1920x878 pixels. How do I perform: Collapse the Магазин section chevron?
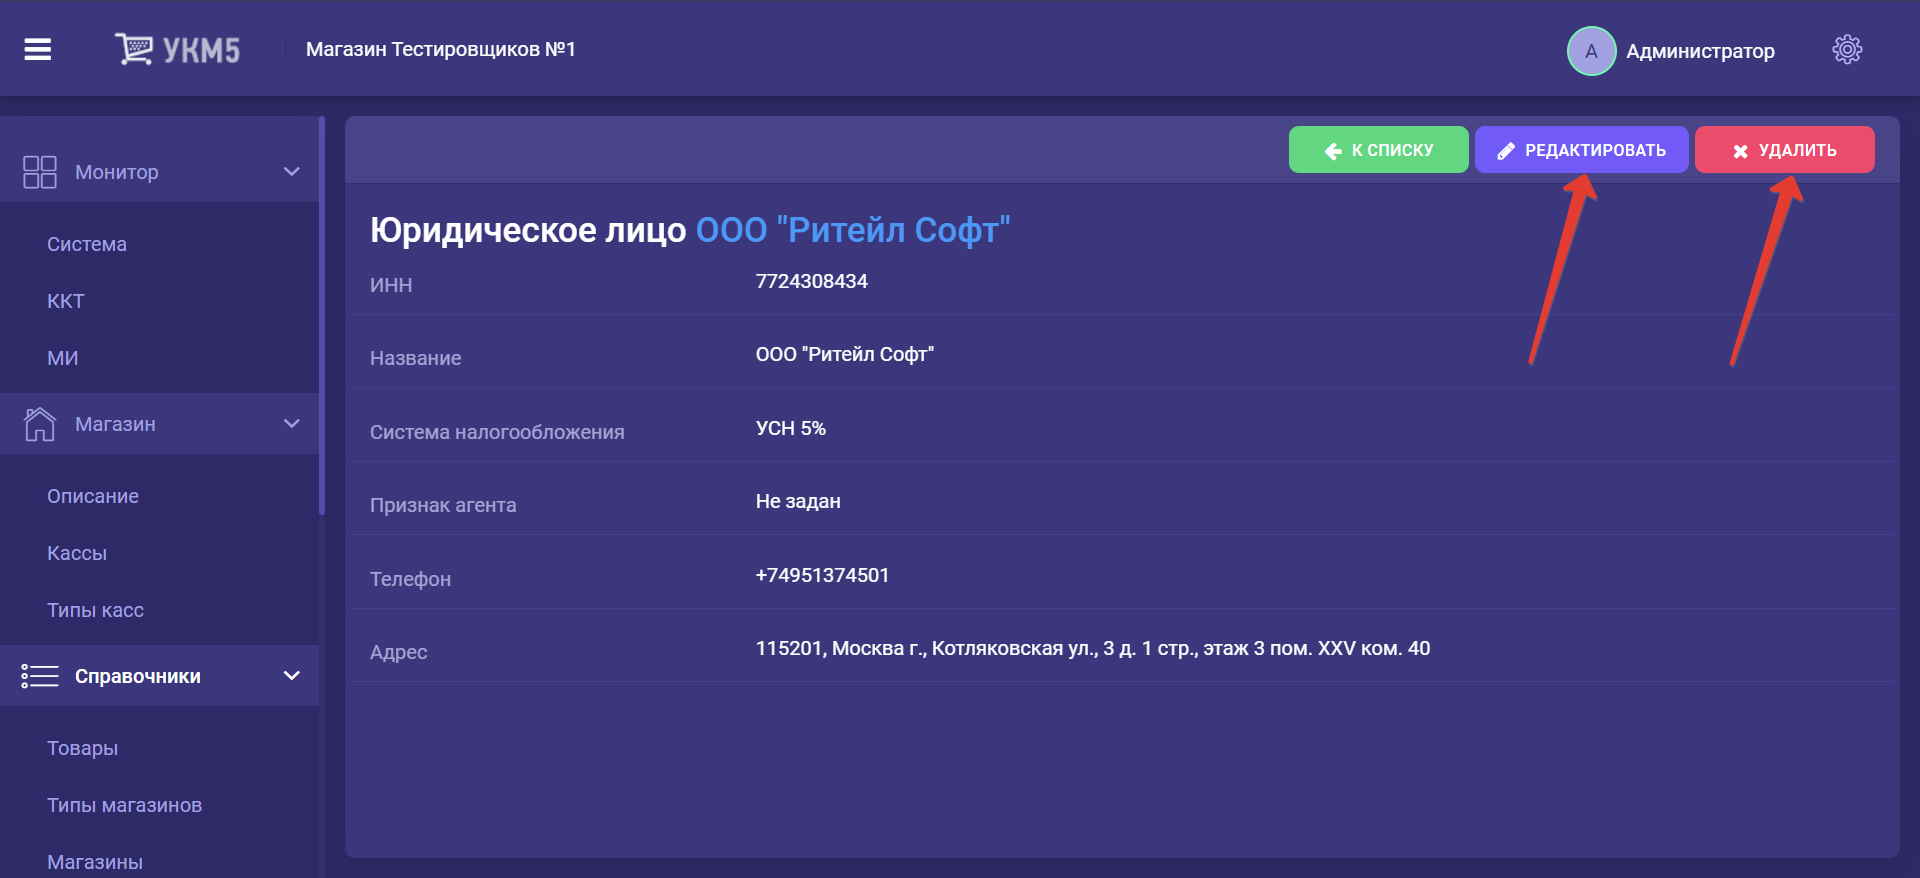click(x=292, y=424)
